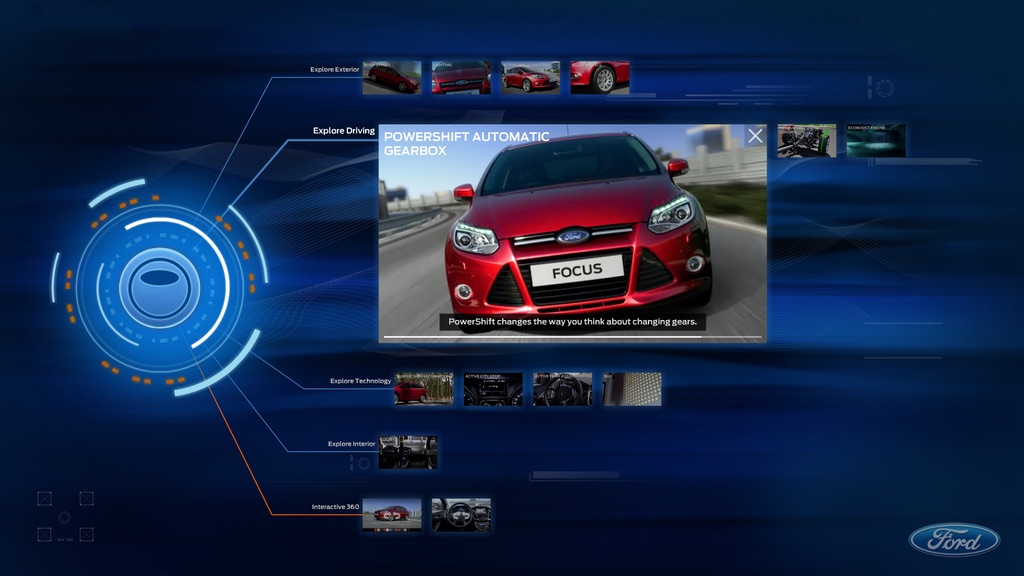Open the EcoBoost Engine thumbnail
The image size is (1024, 576).
[876, 140]
